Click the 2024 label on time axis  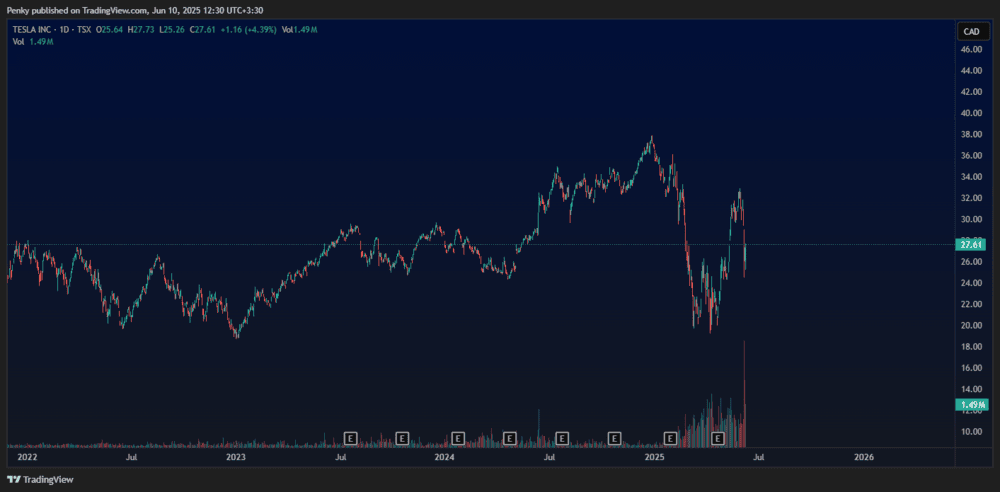445,457
